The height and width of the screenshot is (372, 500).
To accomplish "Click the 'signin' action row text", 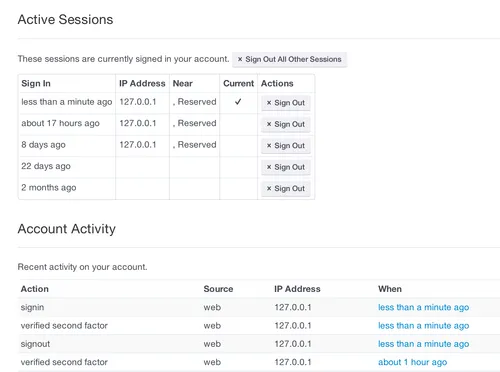I will pyautogui.click(x=32, y=307).
